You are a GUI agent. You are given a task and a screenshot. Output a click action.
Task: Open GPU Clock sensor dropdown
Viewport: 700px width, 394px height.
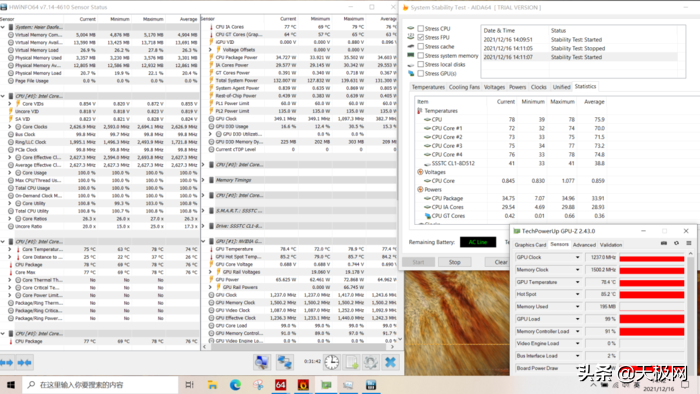click(x=577, y=257)
